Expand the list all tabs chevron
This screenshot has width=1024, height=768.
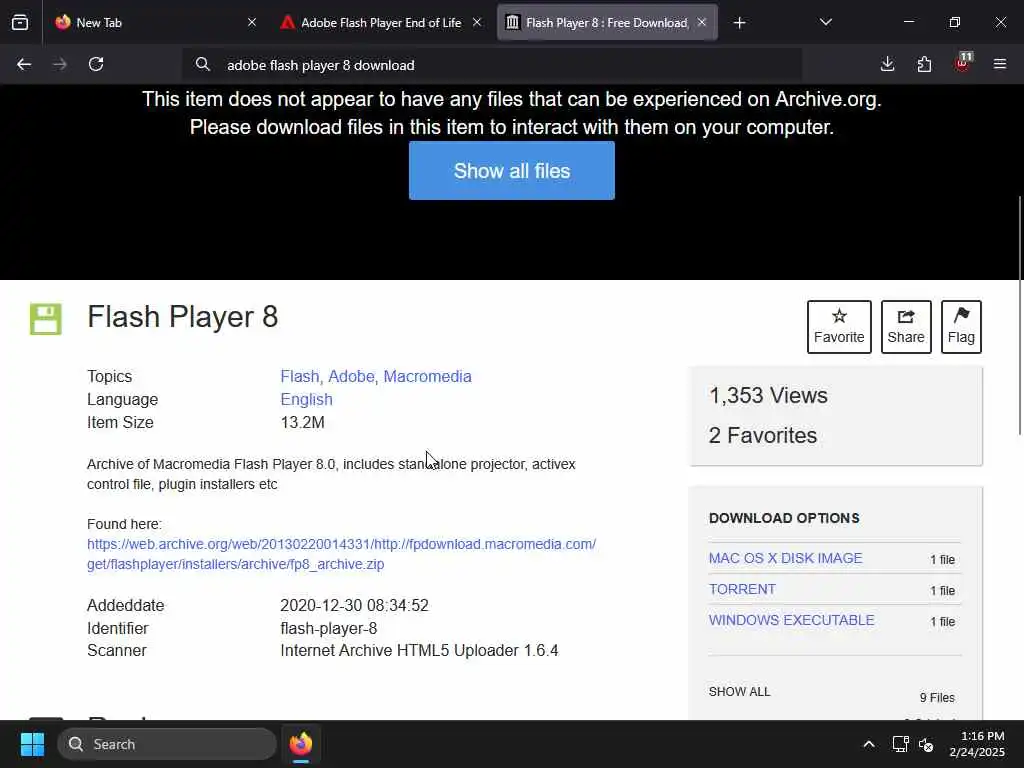point(825,23)
